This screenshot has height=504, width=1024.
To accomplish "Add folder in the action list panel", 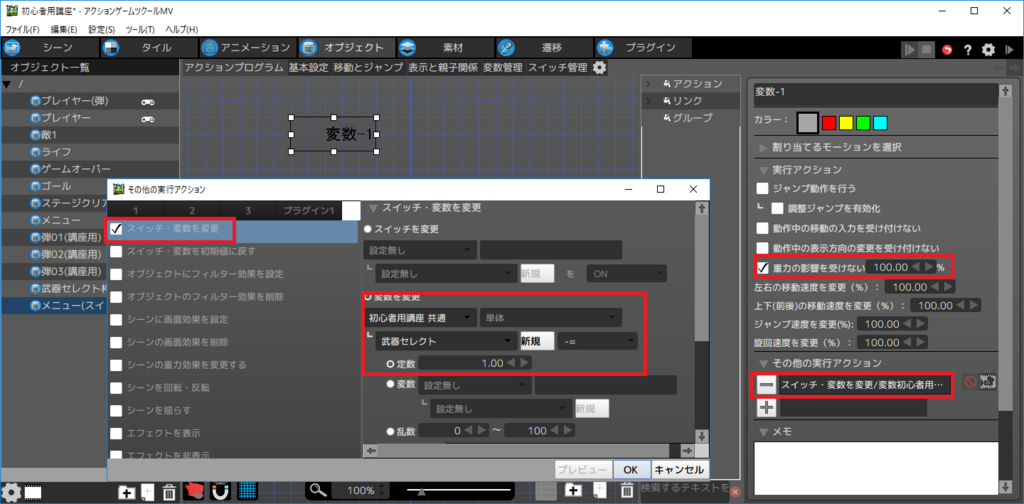I will point(573,490).
